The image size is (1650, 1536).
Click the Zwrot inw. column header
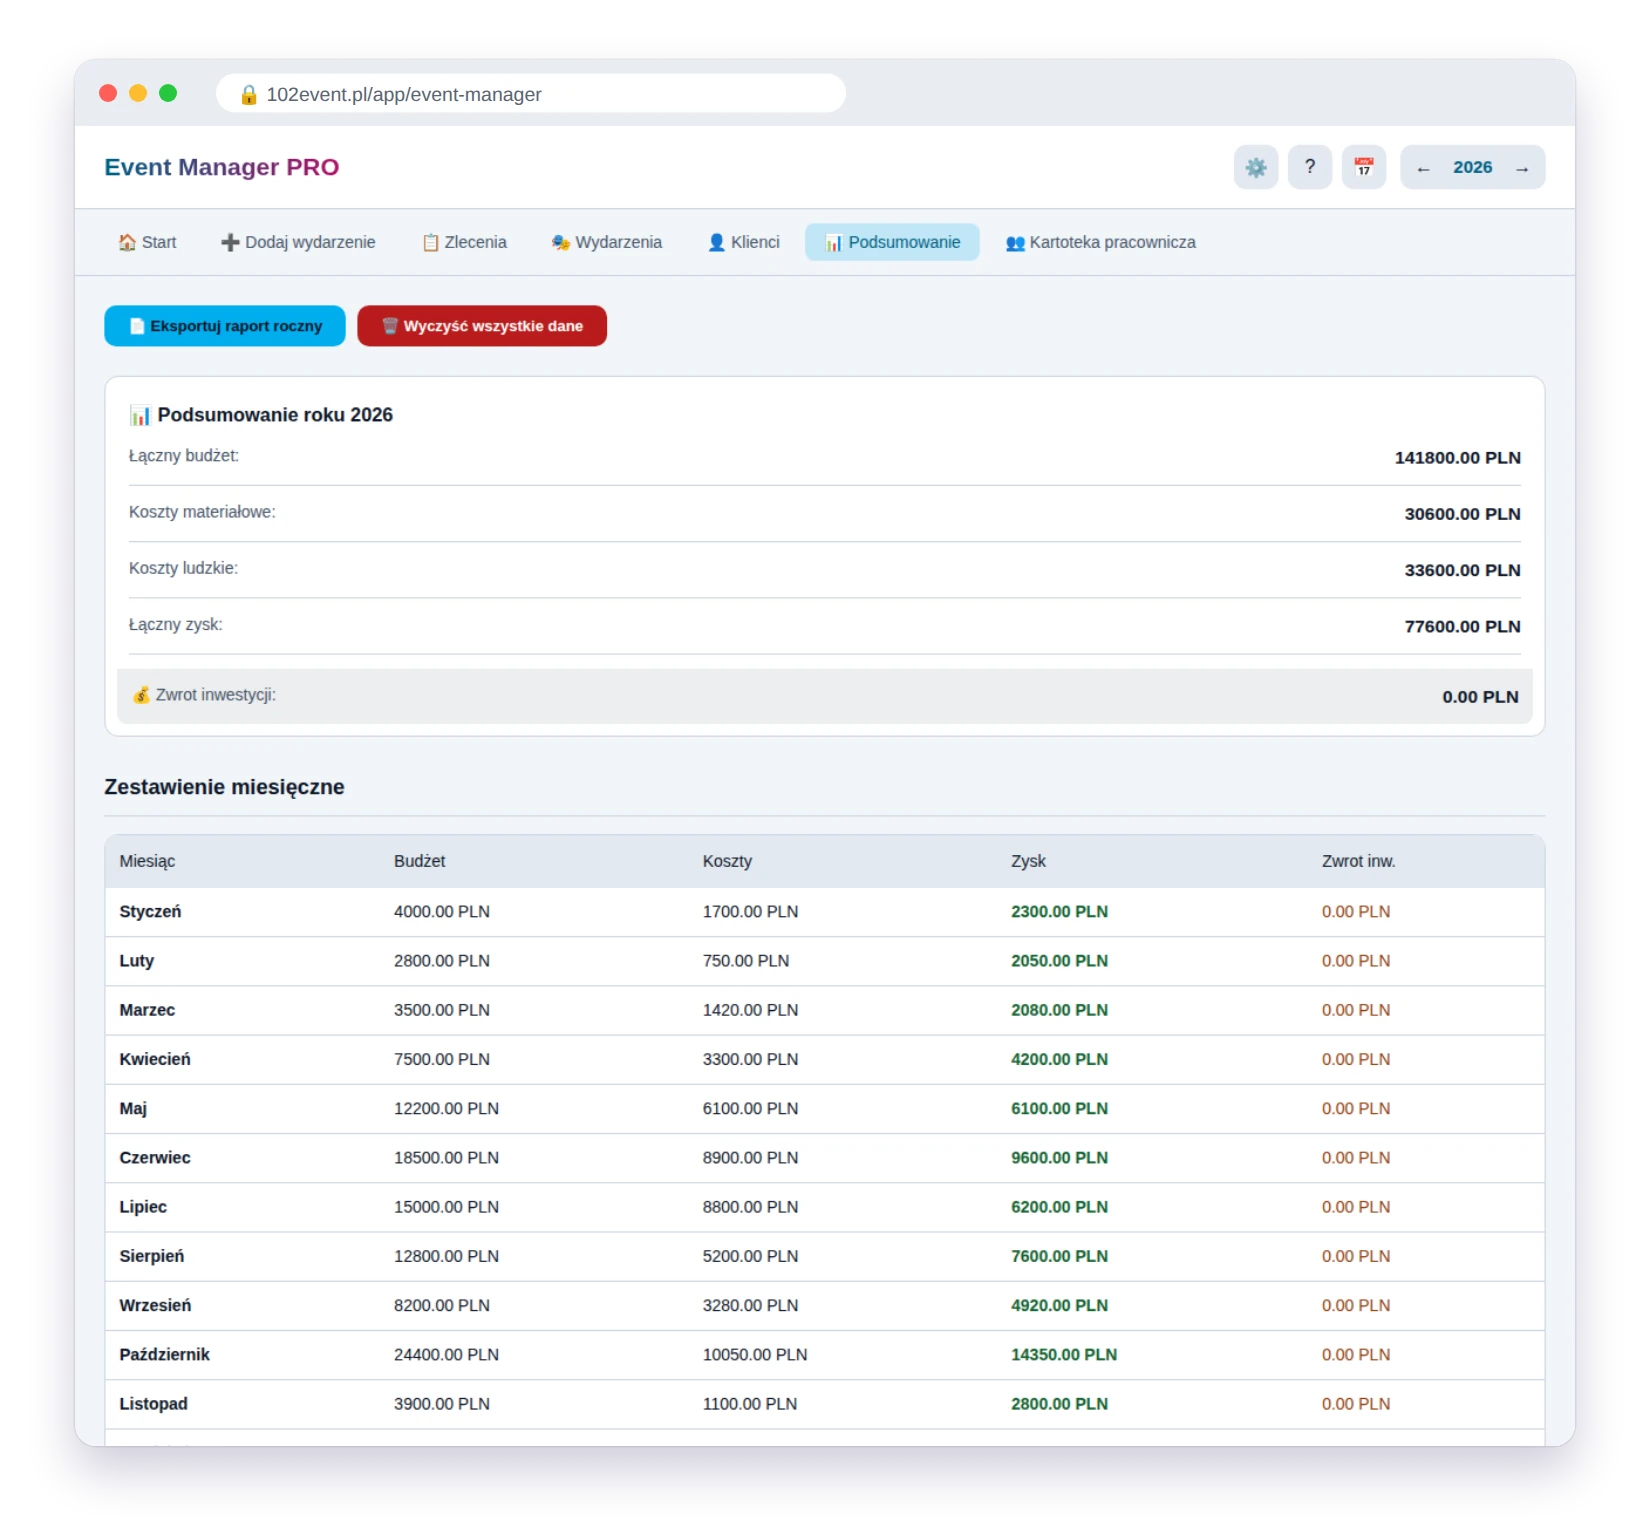coord(1358,861)
